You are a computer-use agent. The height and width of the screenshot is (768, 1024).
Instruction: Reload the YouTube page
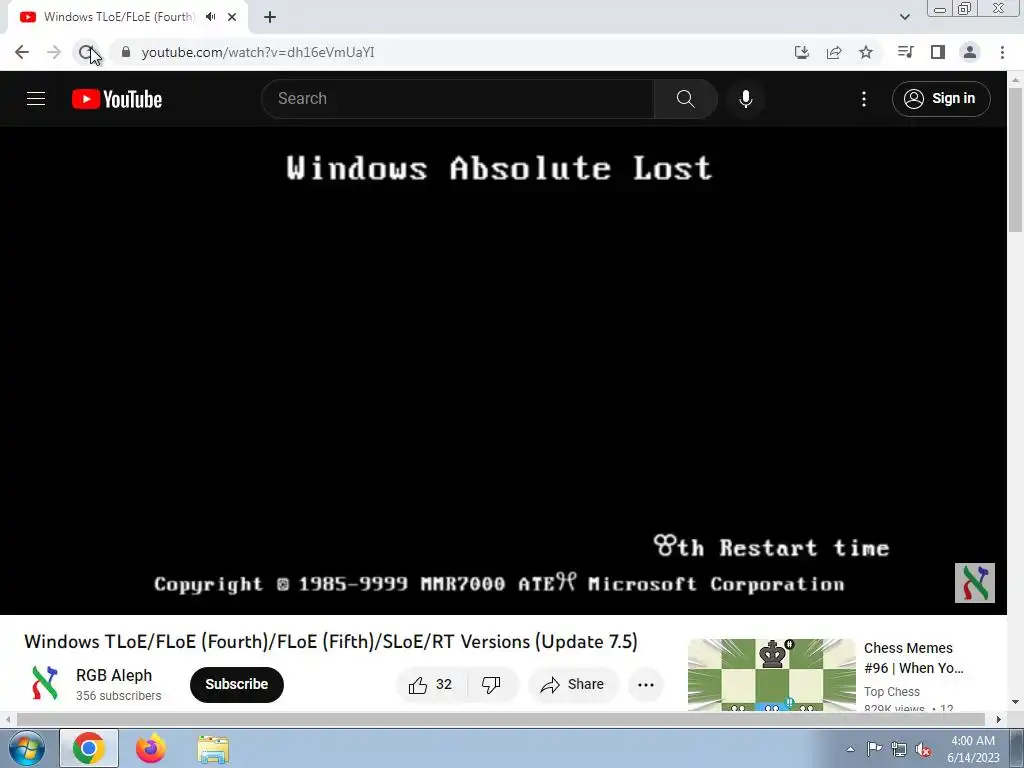pyautogui.click(x=86, y=52)
